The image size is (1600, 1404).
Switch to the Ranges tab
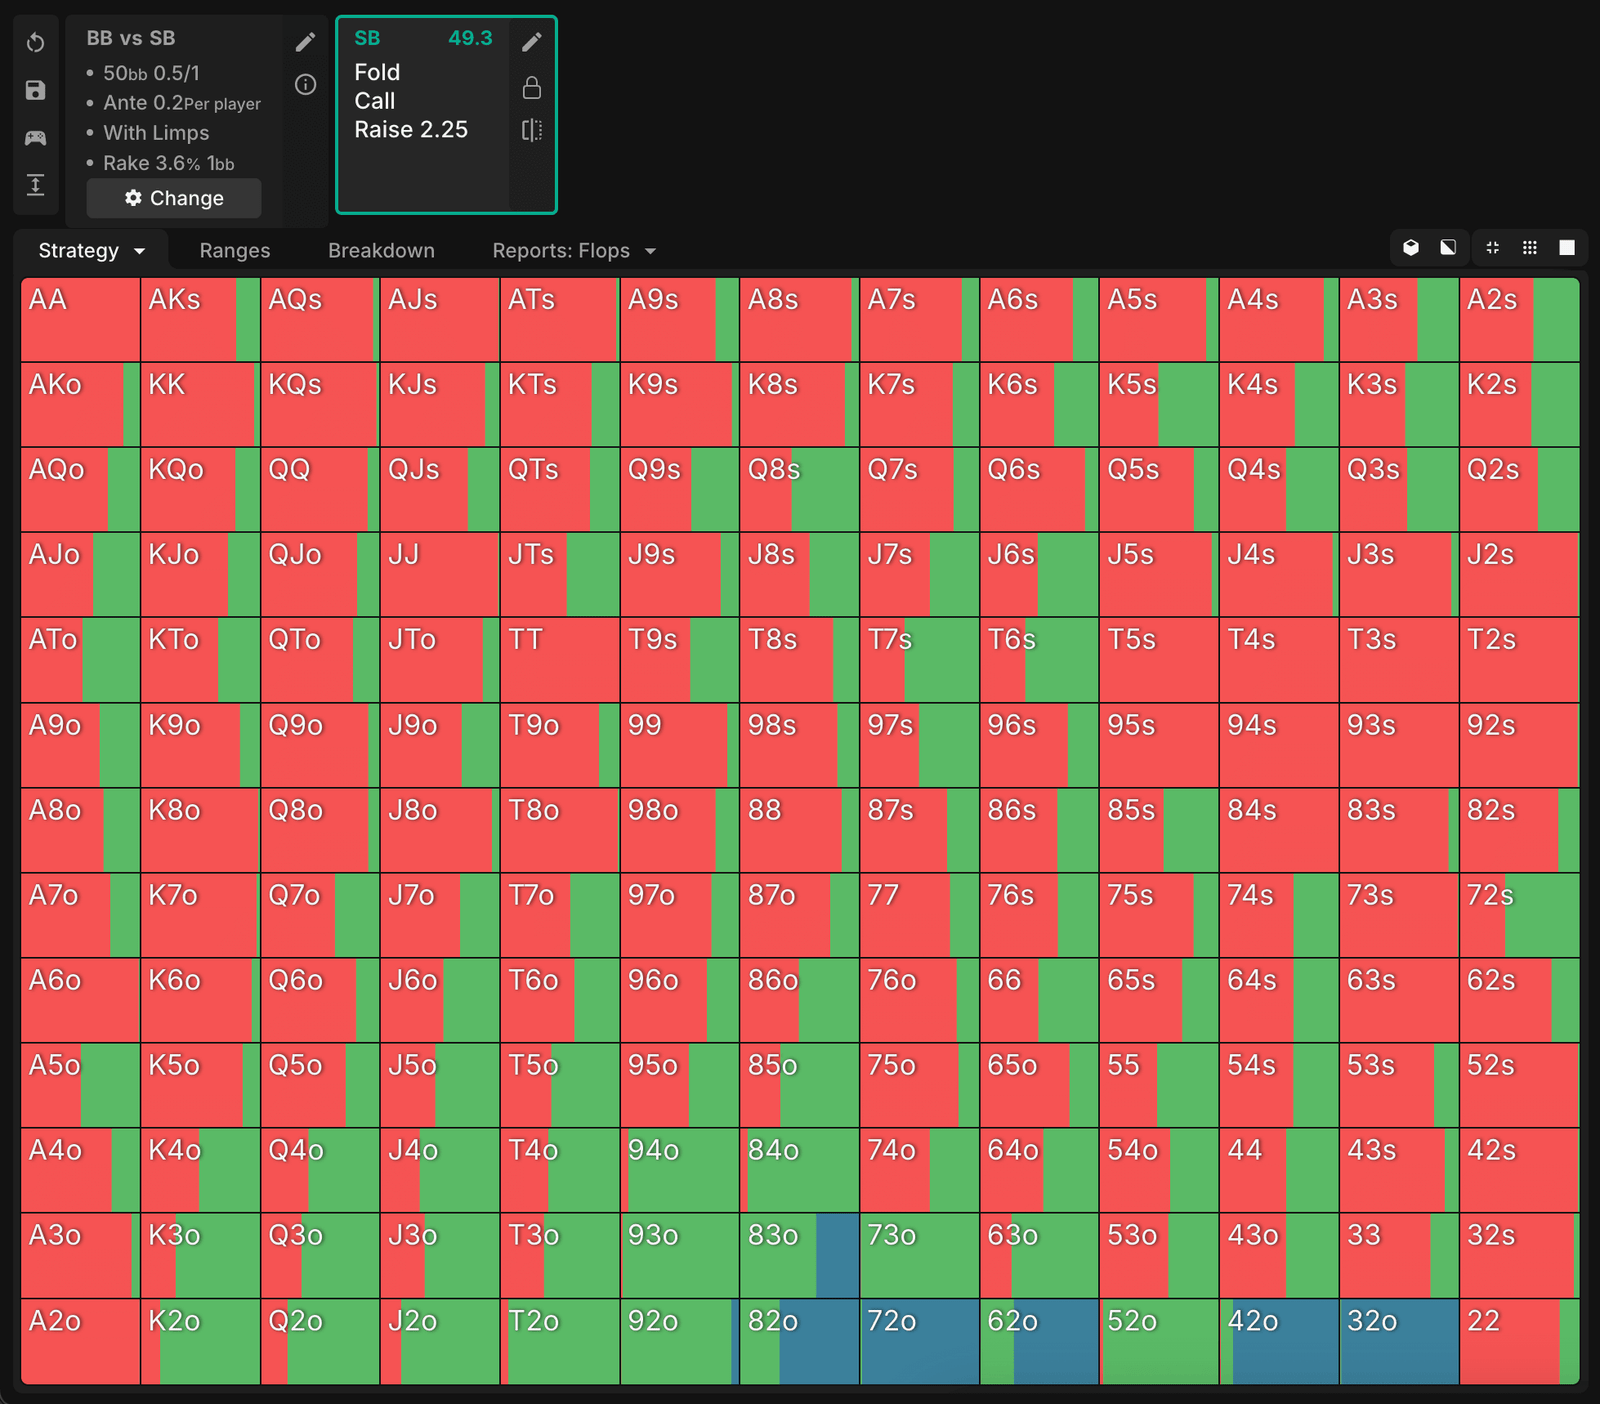click(x=235, y=251)
